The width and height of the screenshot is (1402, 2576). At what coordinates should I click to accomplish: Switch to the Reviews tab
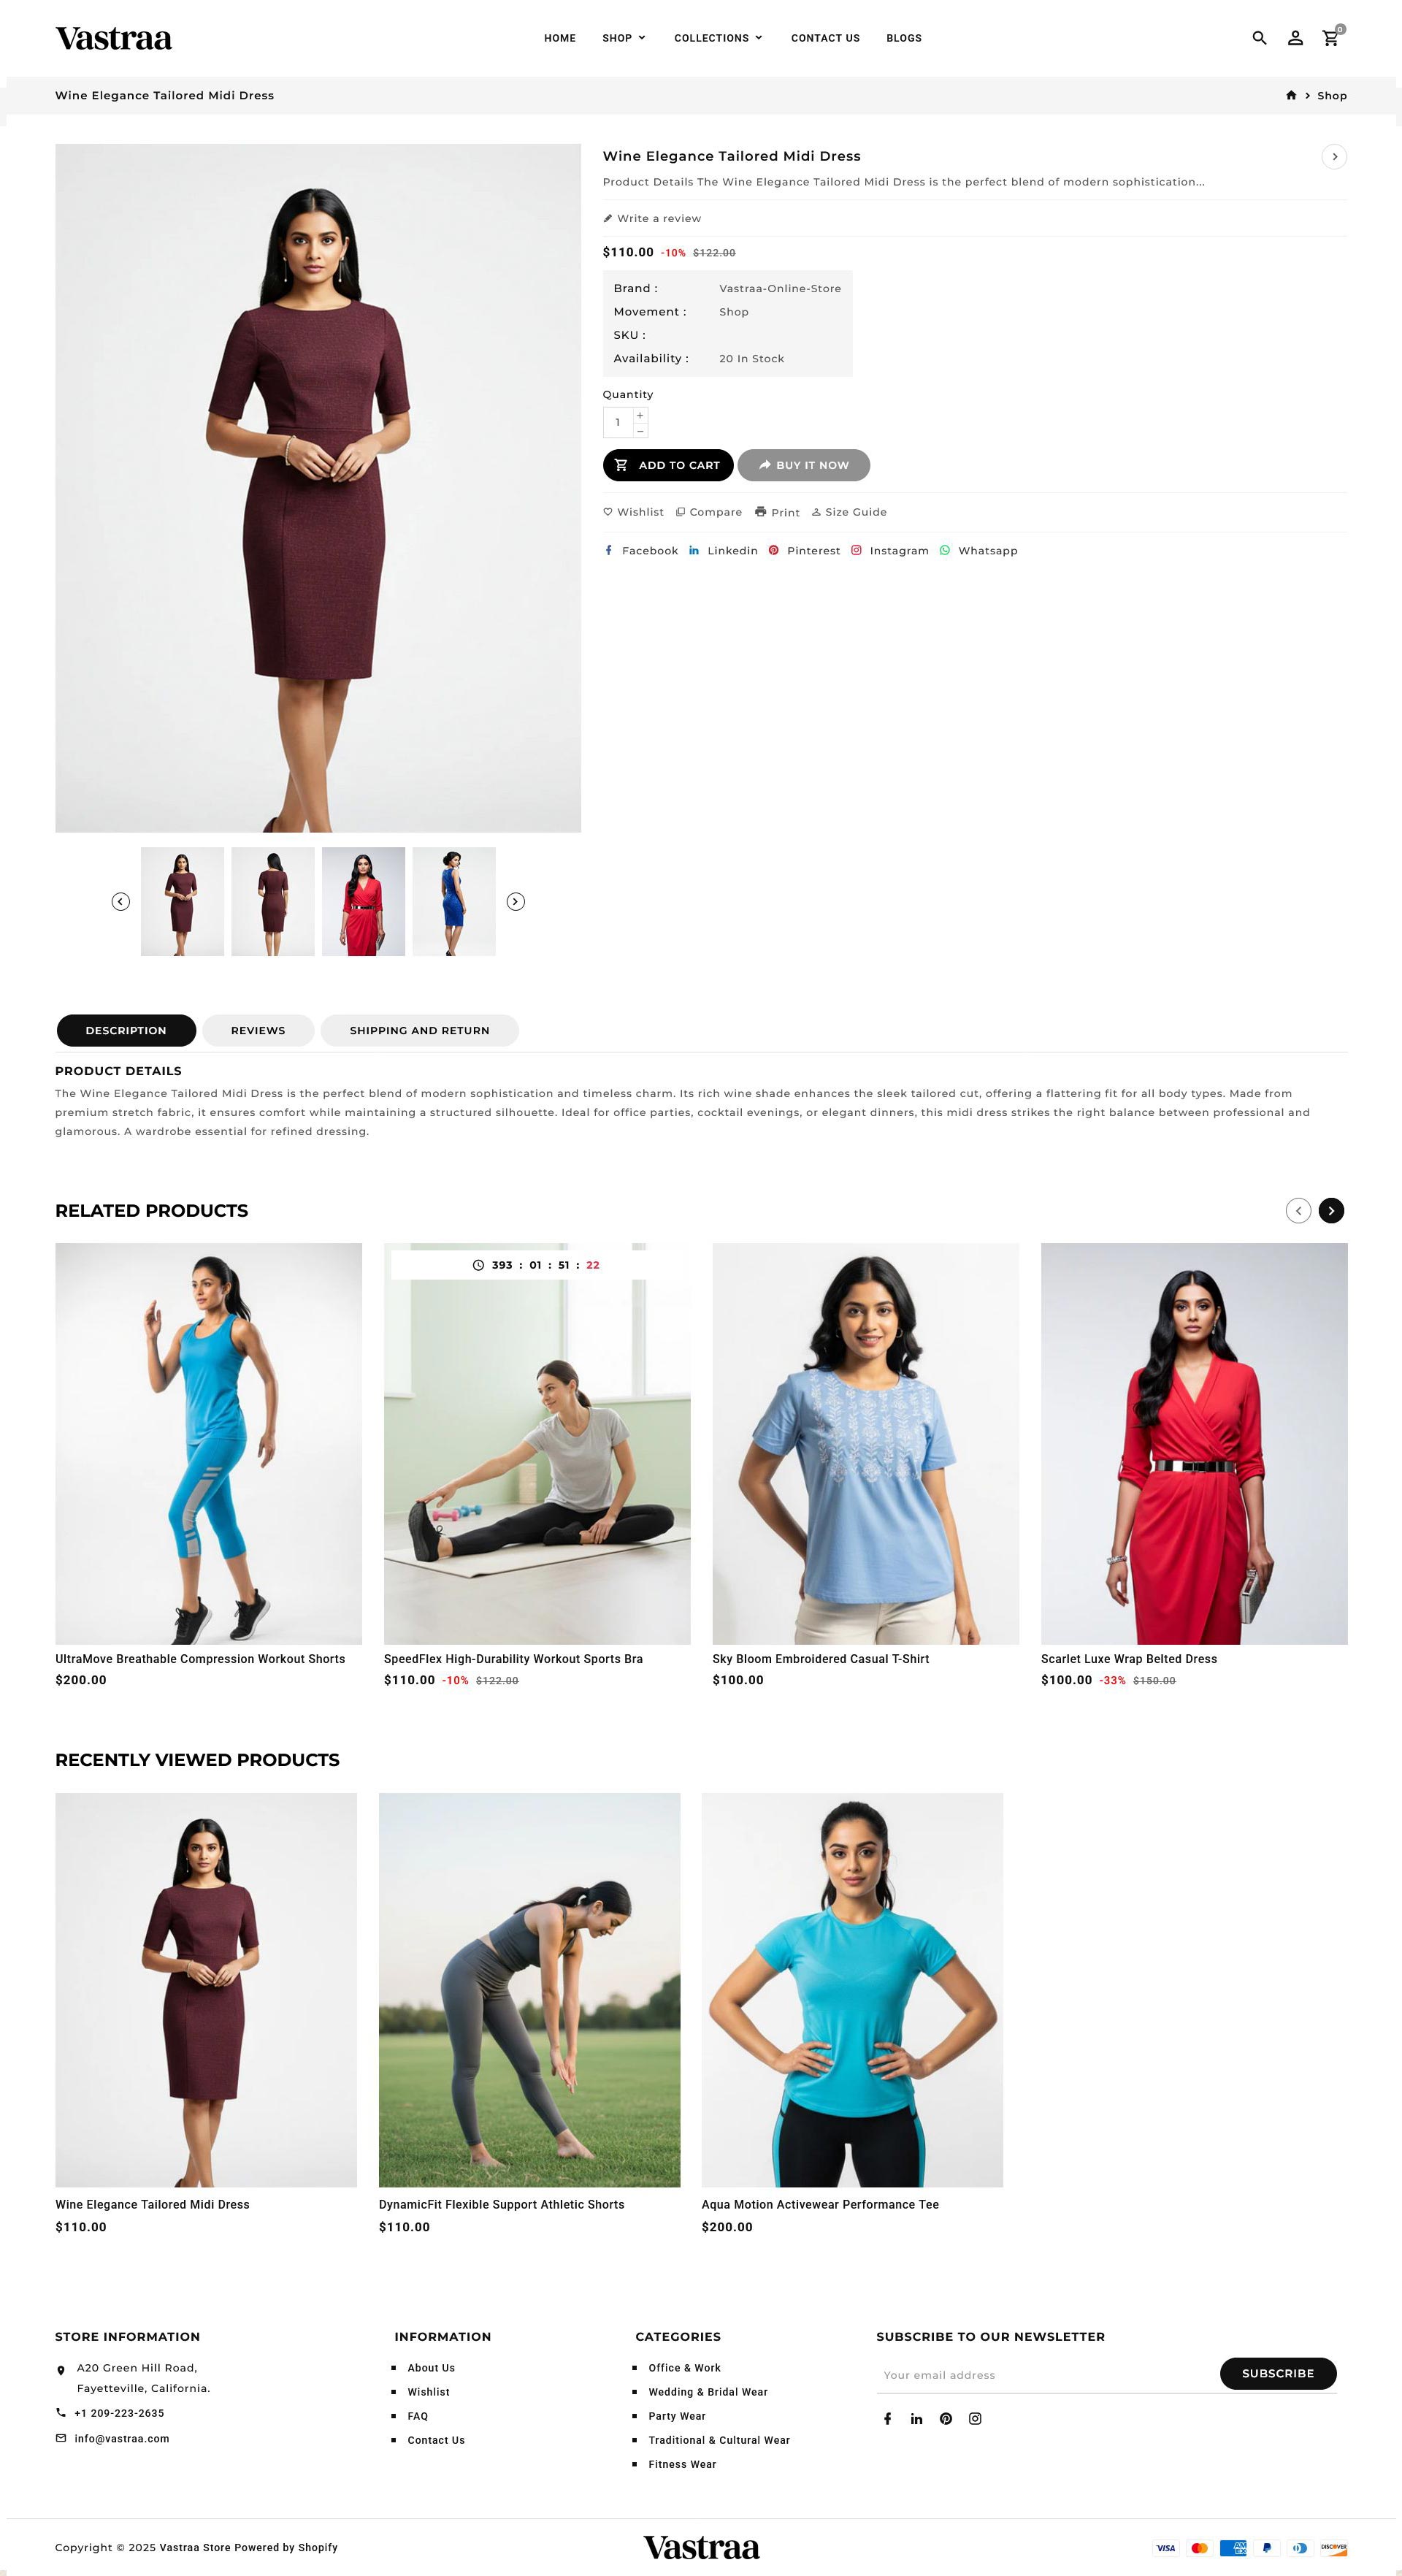pos(258,1030)
